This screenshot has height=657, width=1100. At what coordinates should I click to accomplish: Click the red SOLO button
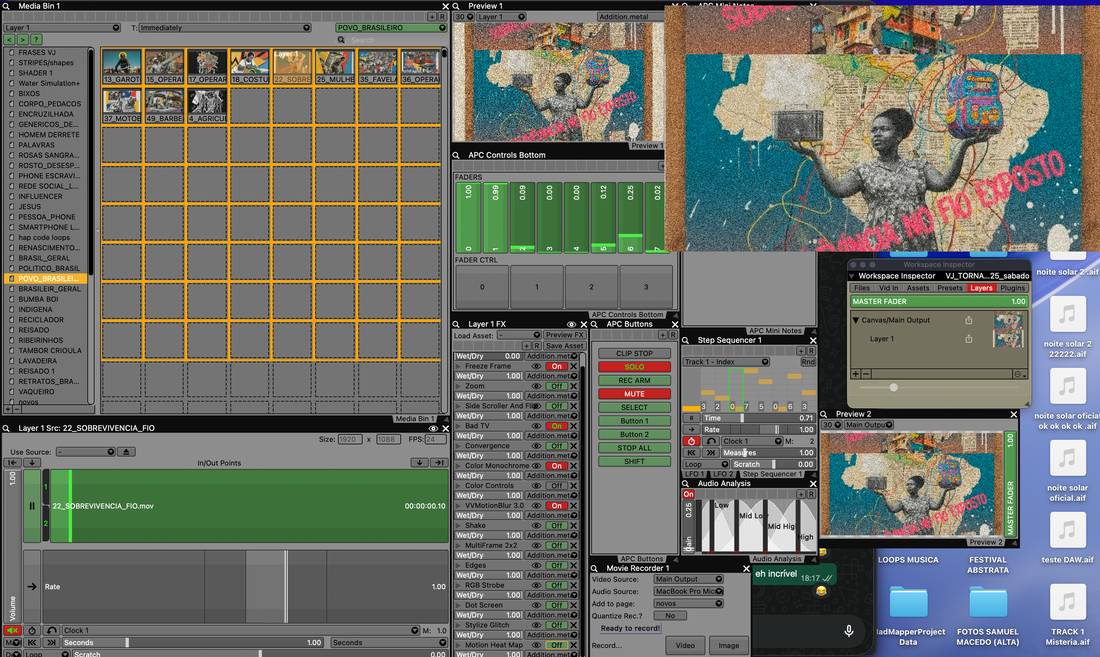tap(634, 367)
